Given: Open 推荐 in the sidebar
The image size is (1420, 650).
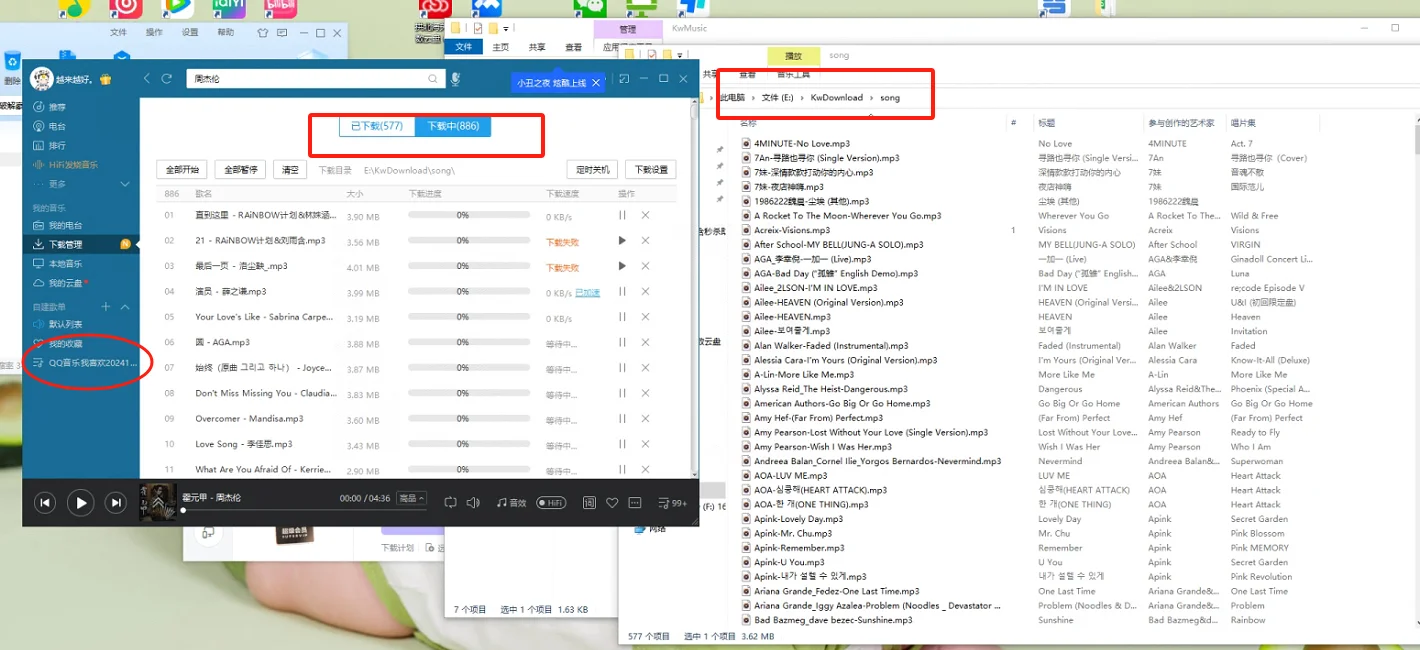Looking at the screenshot, I should point(57,107).
